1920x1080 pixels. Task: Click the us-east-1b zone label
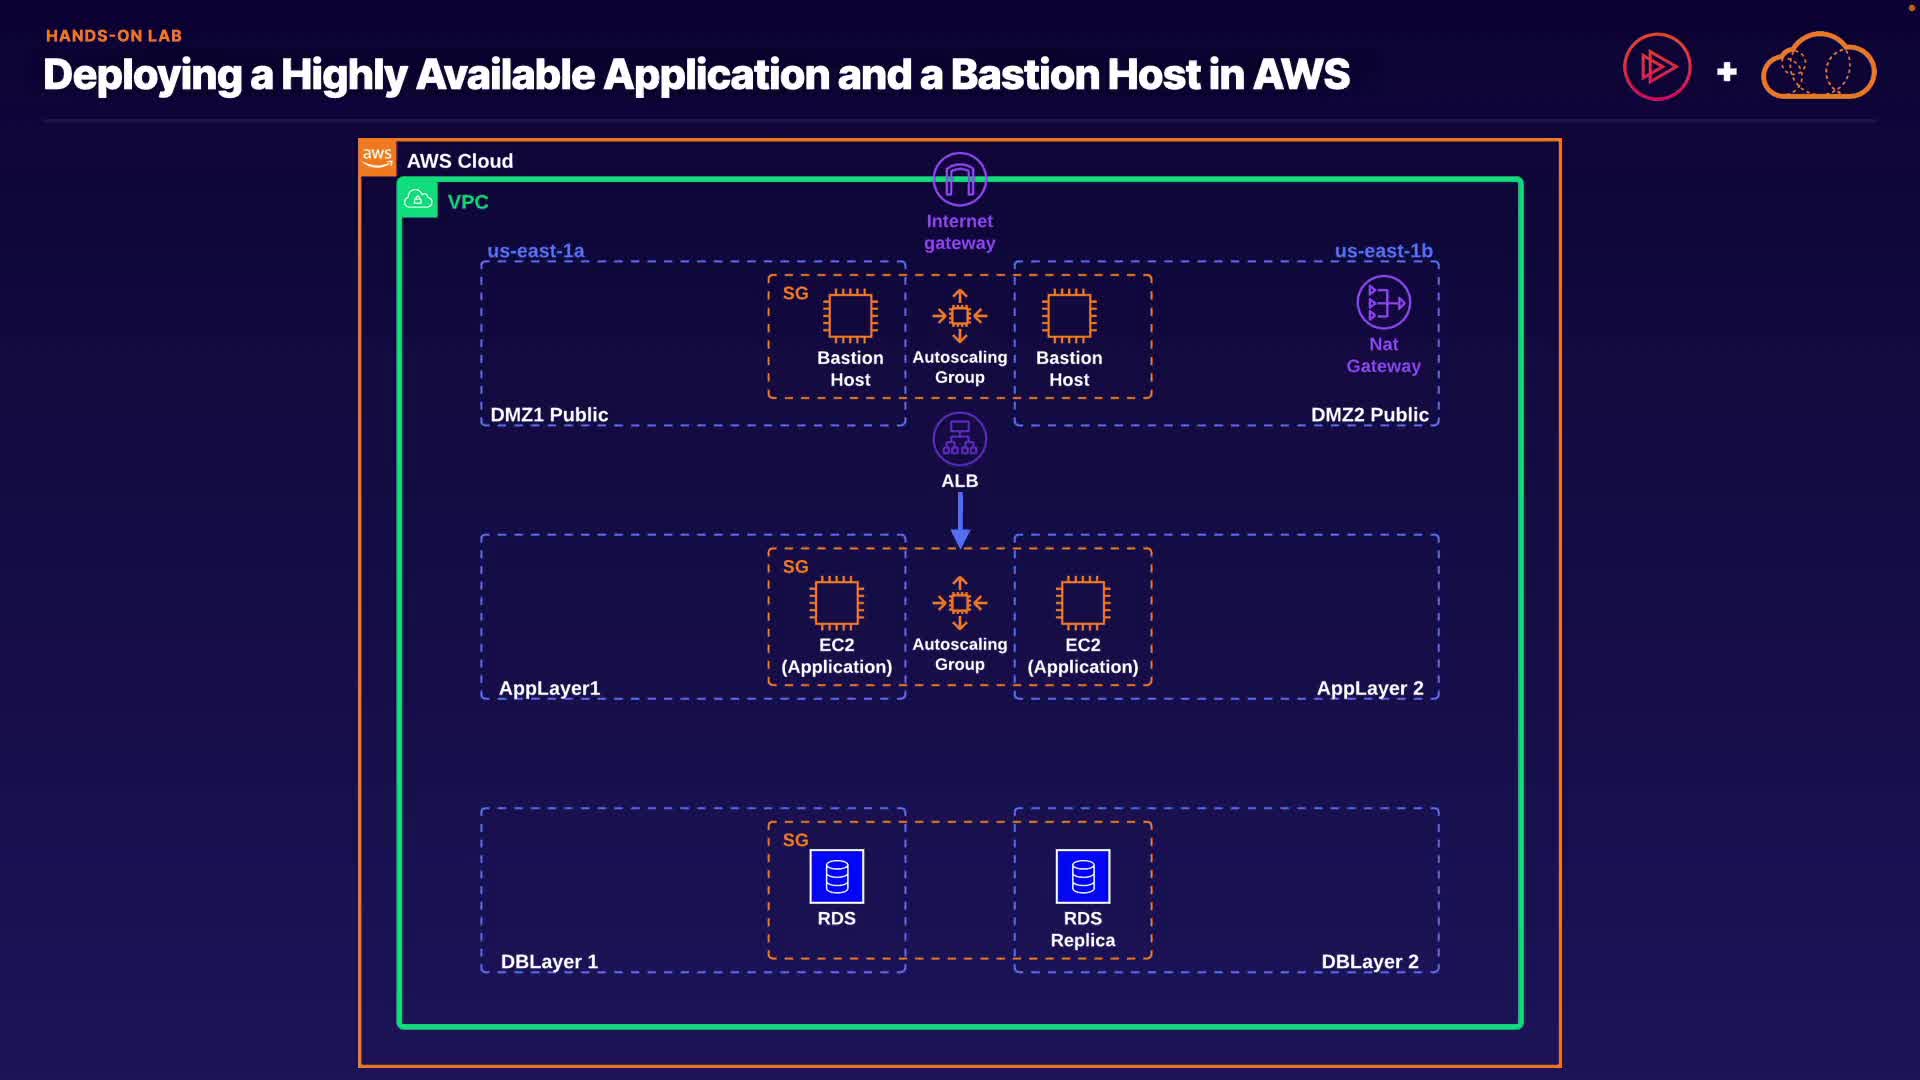1383,251
